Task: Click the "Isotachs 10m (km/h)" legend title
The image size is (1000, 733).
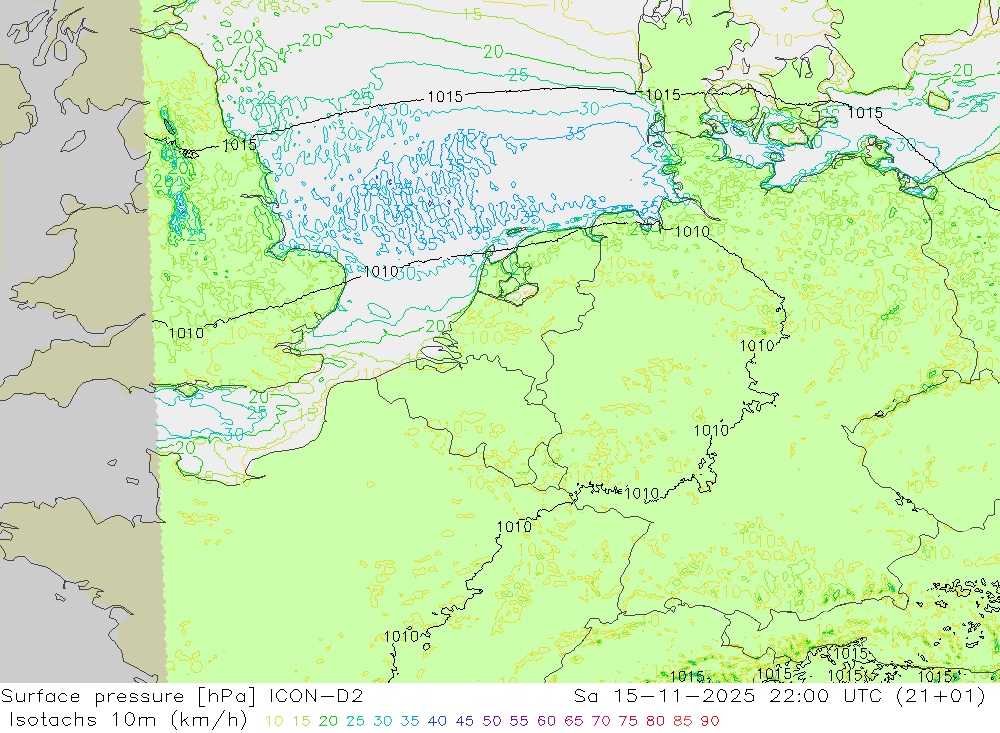Action: coord(128,720)
